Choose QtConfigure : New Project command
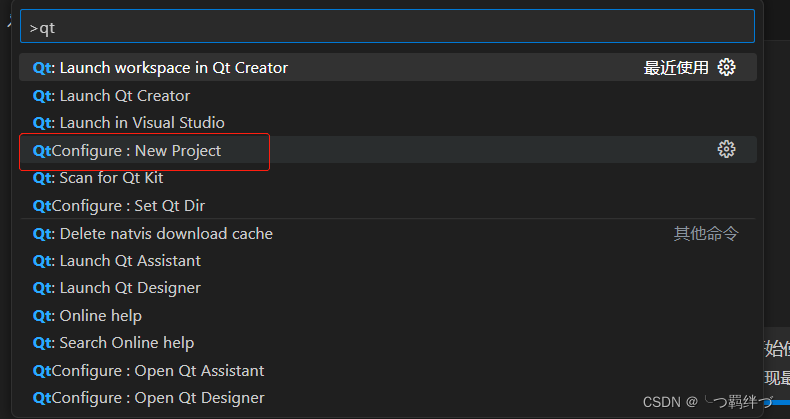This screenshot has width=790, height=419. coord(387,150)
